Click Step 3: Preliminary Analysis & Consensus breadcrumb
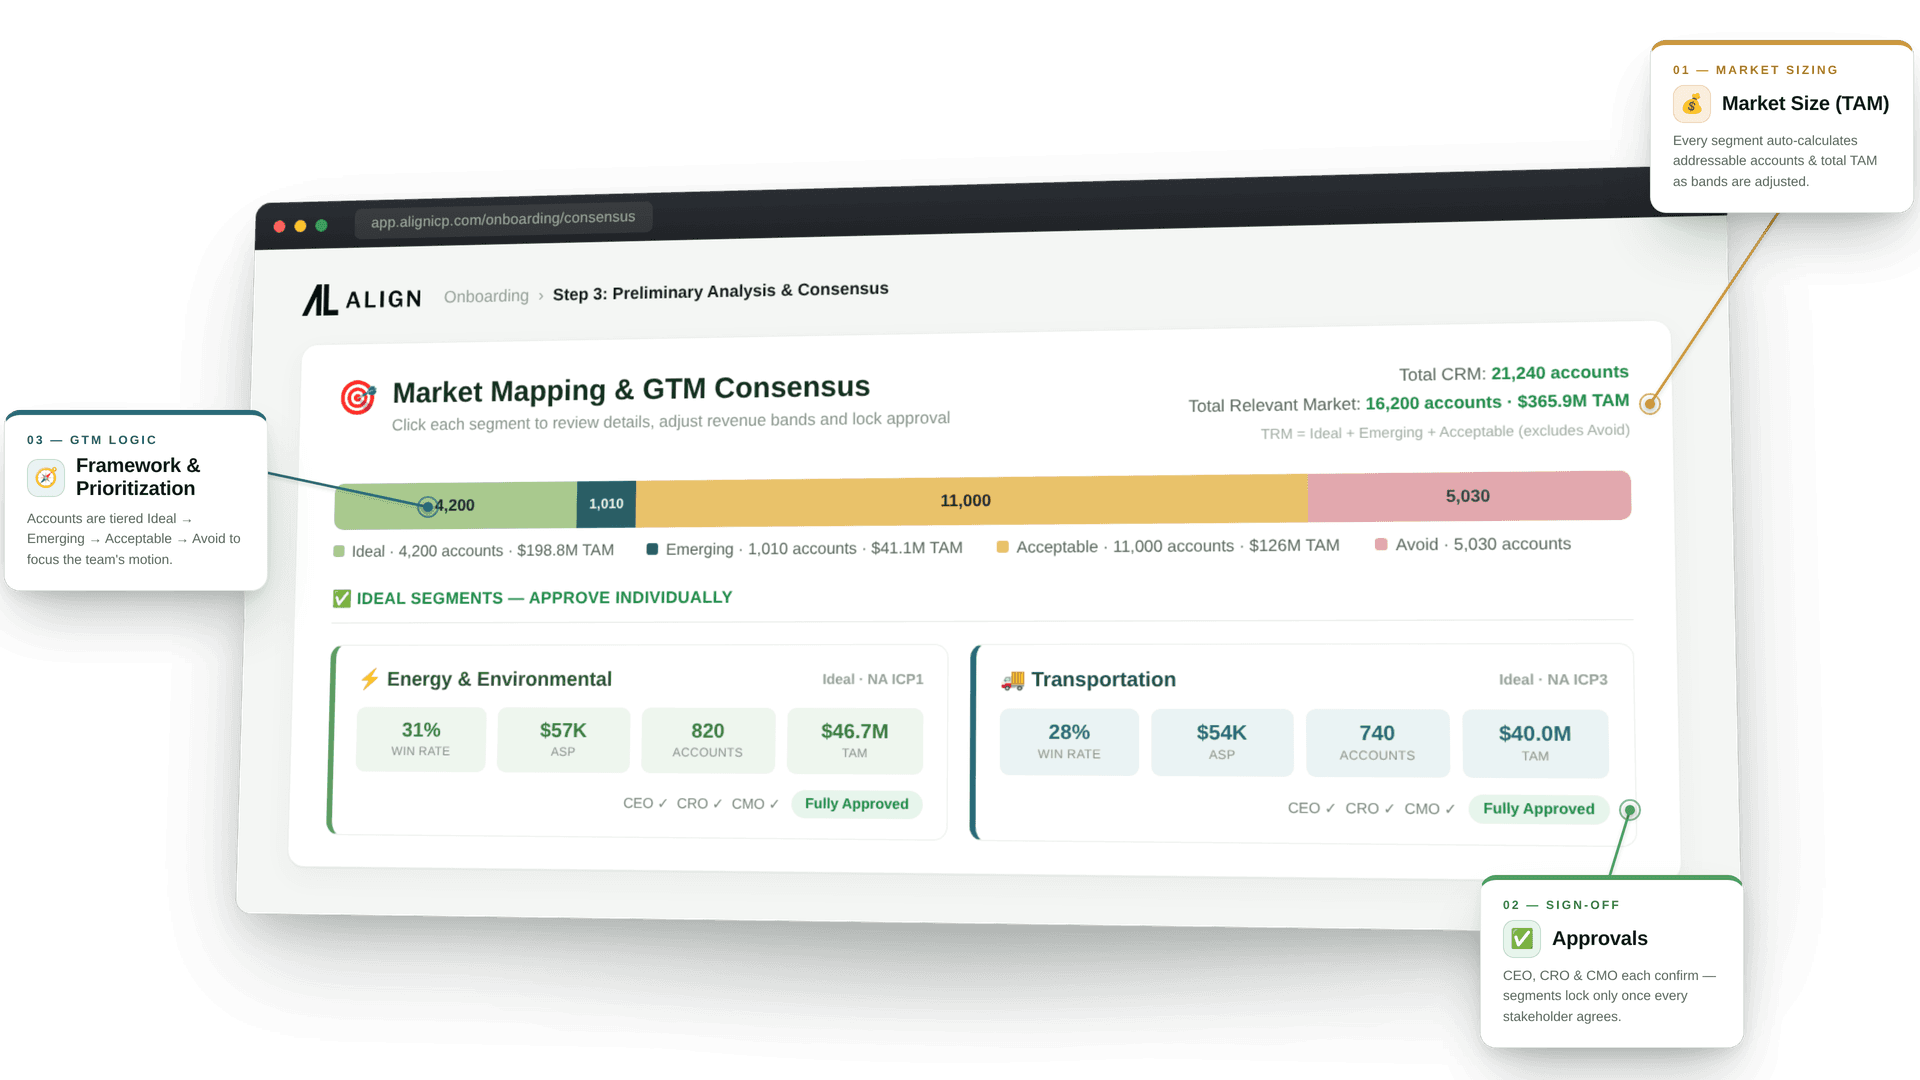 pos(720,291)
